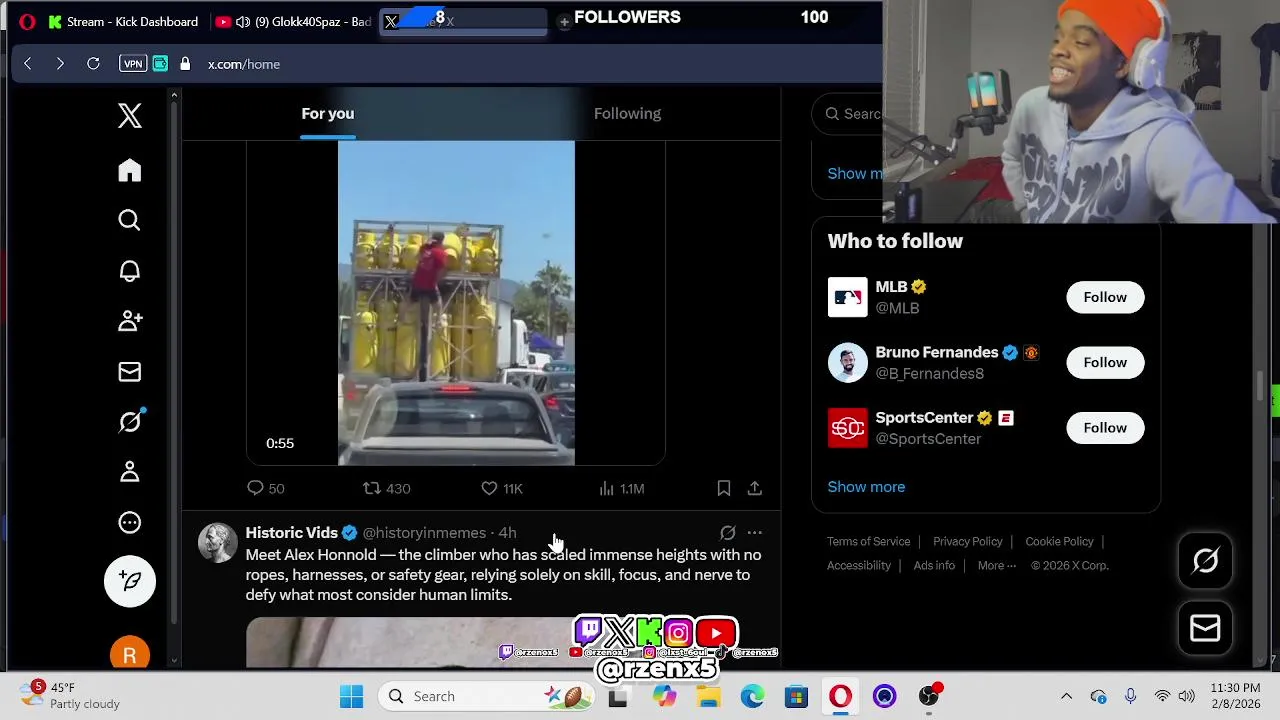
Task: Expand the More footer menu
Action: 996,565
